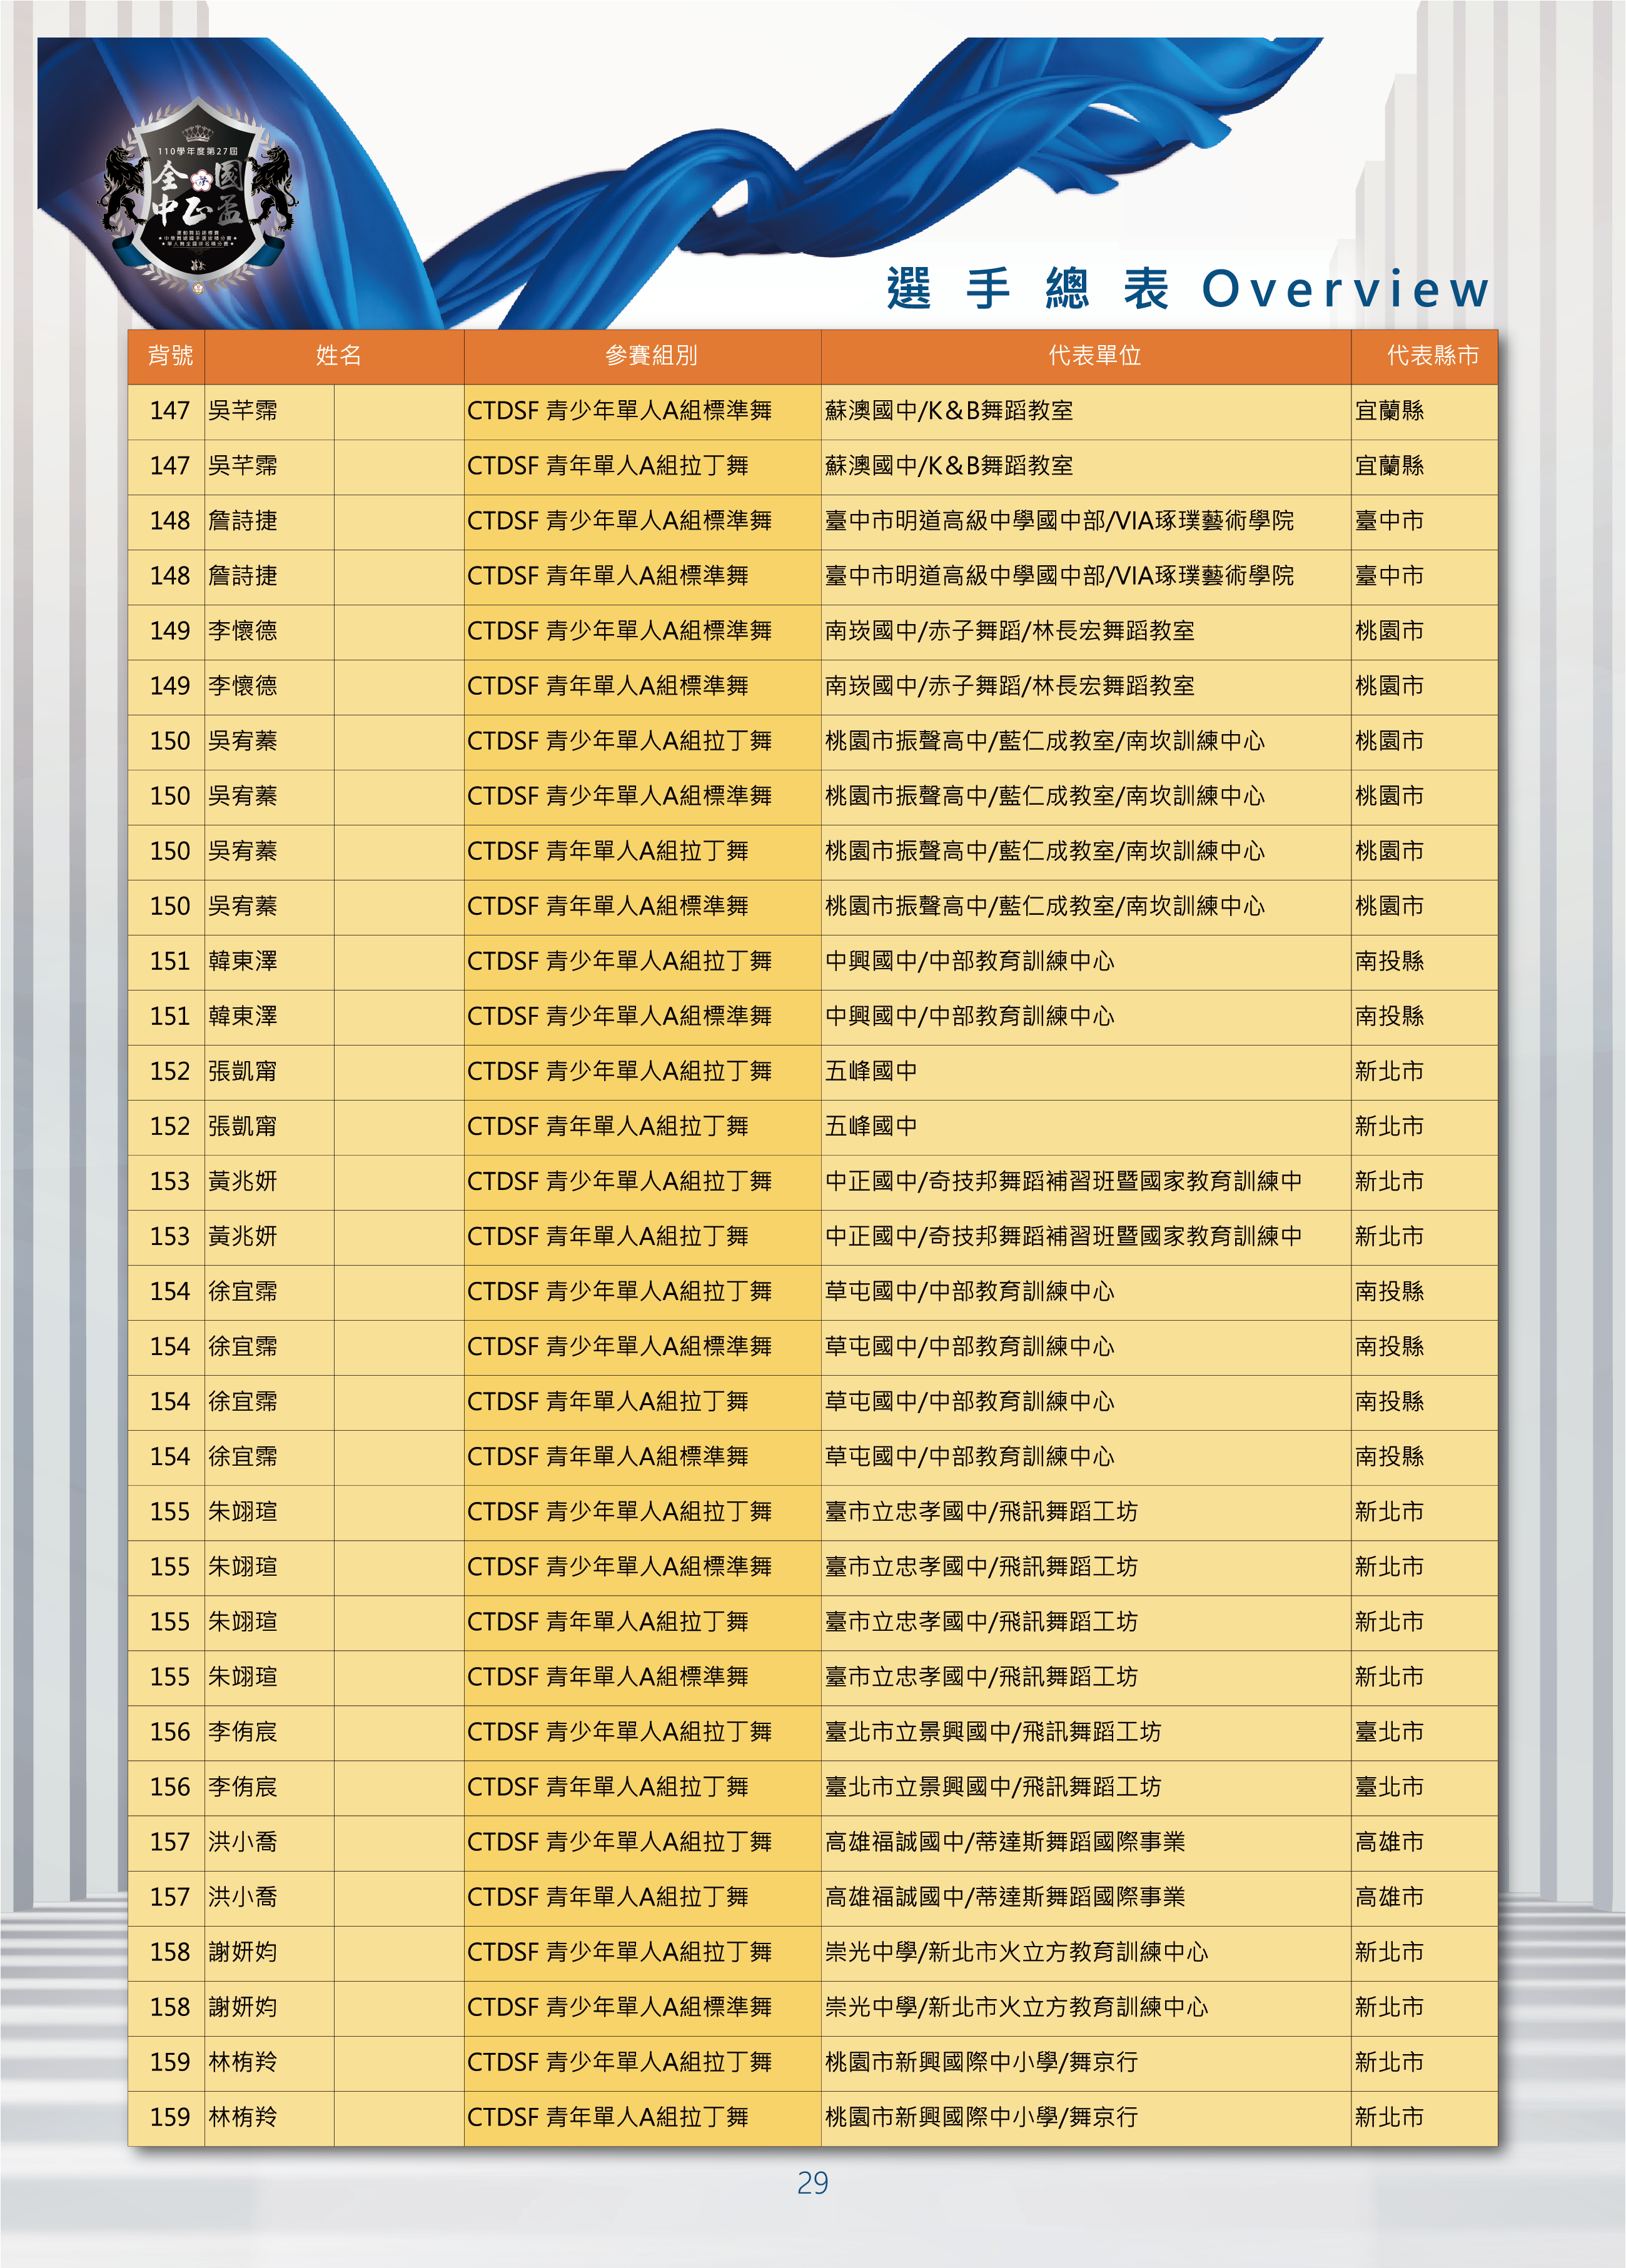
Task: Click 臺中市 in 148's 青年單人A組標準舞 row
Action: 1389,576
